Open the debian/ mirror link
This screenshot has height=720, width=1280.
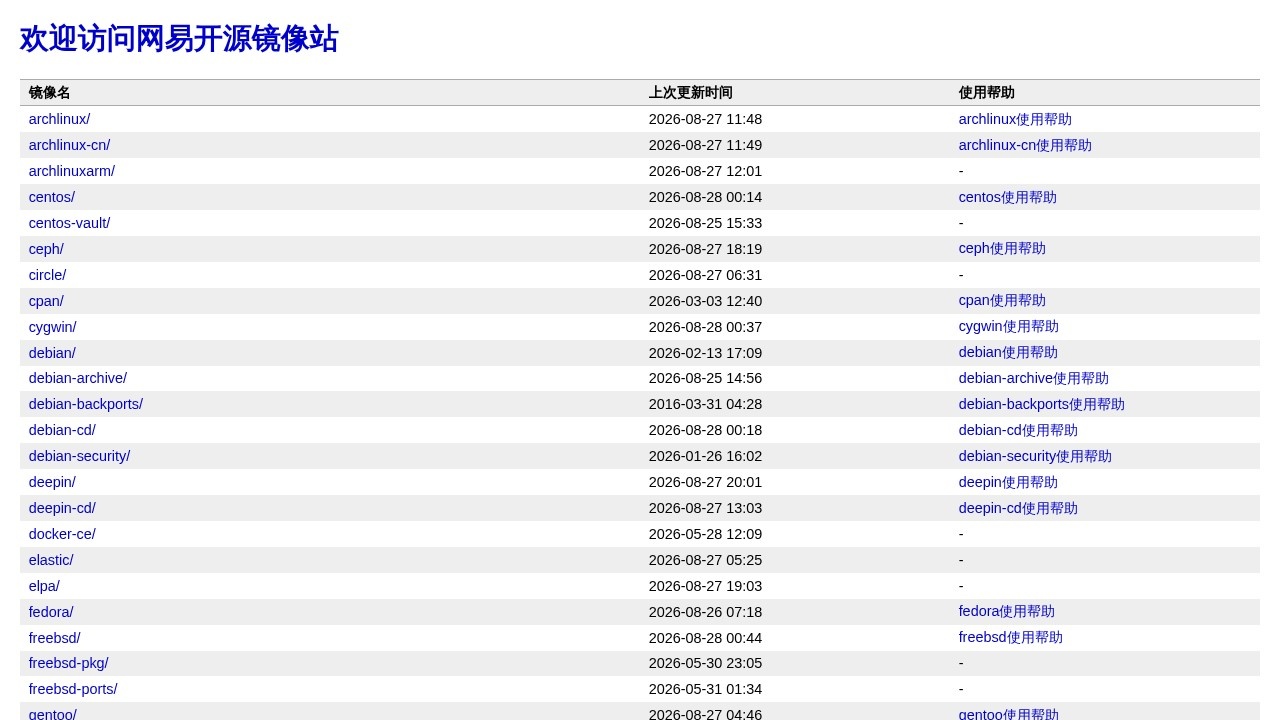pyautogui.click(x=52, y=353)
